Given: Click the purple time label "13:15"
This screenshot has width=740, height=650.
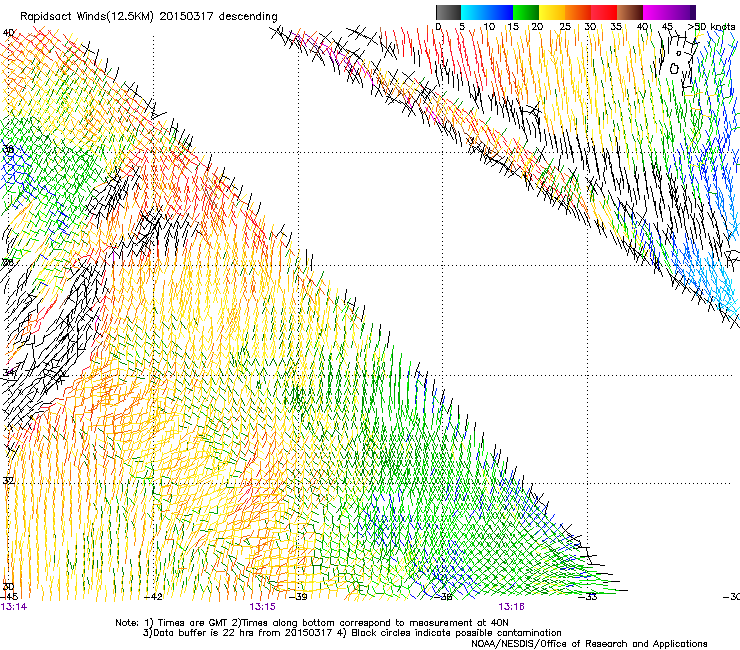Looking at the screenshot, I should point(262,607).
